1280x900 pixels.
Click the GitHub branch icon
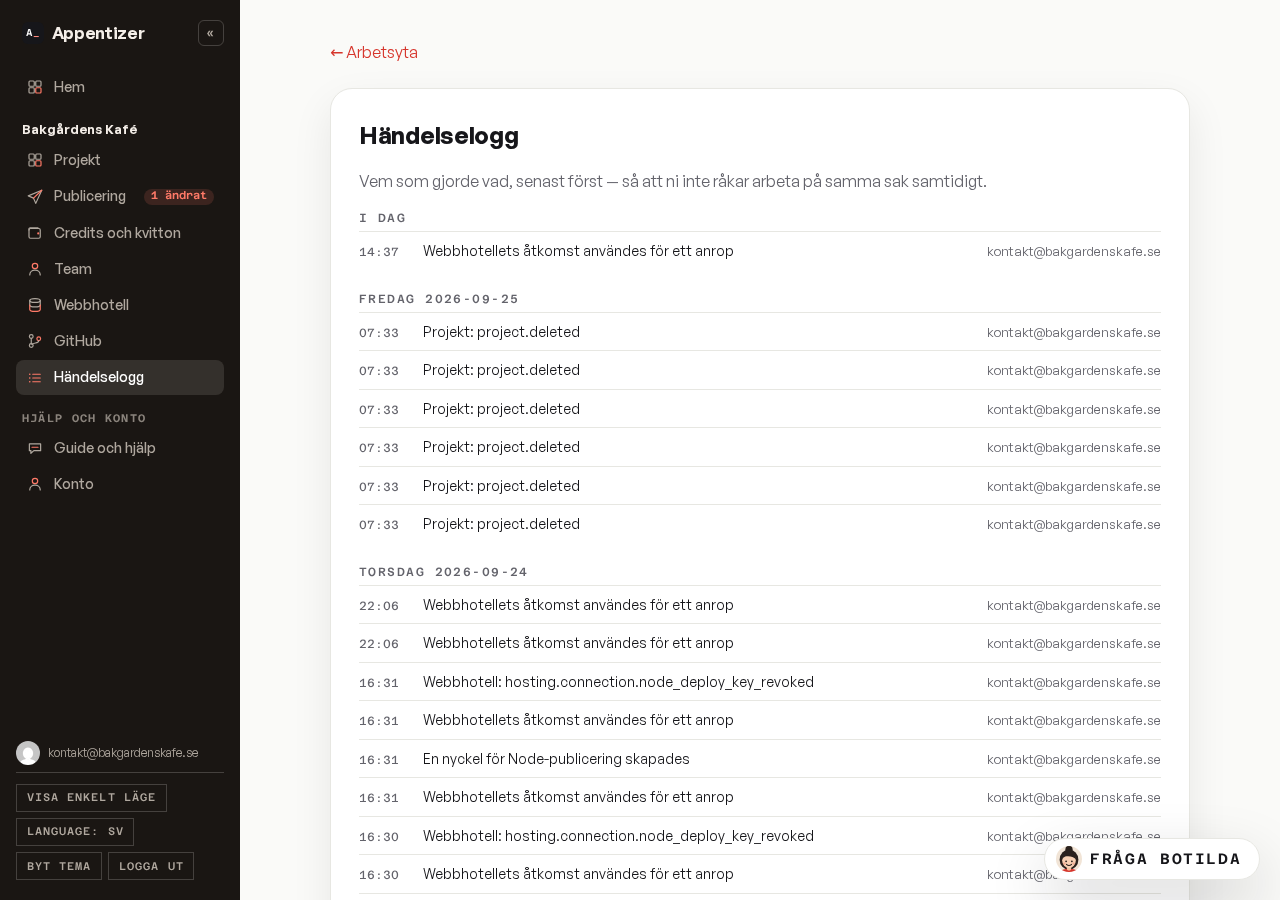(35, 341)
